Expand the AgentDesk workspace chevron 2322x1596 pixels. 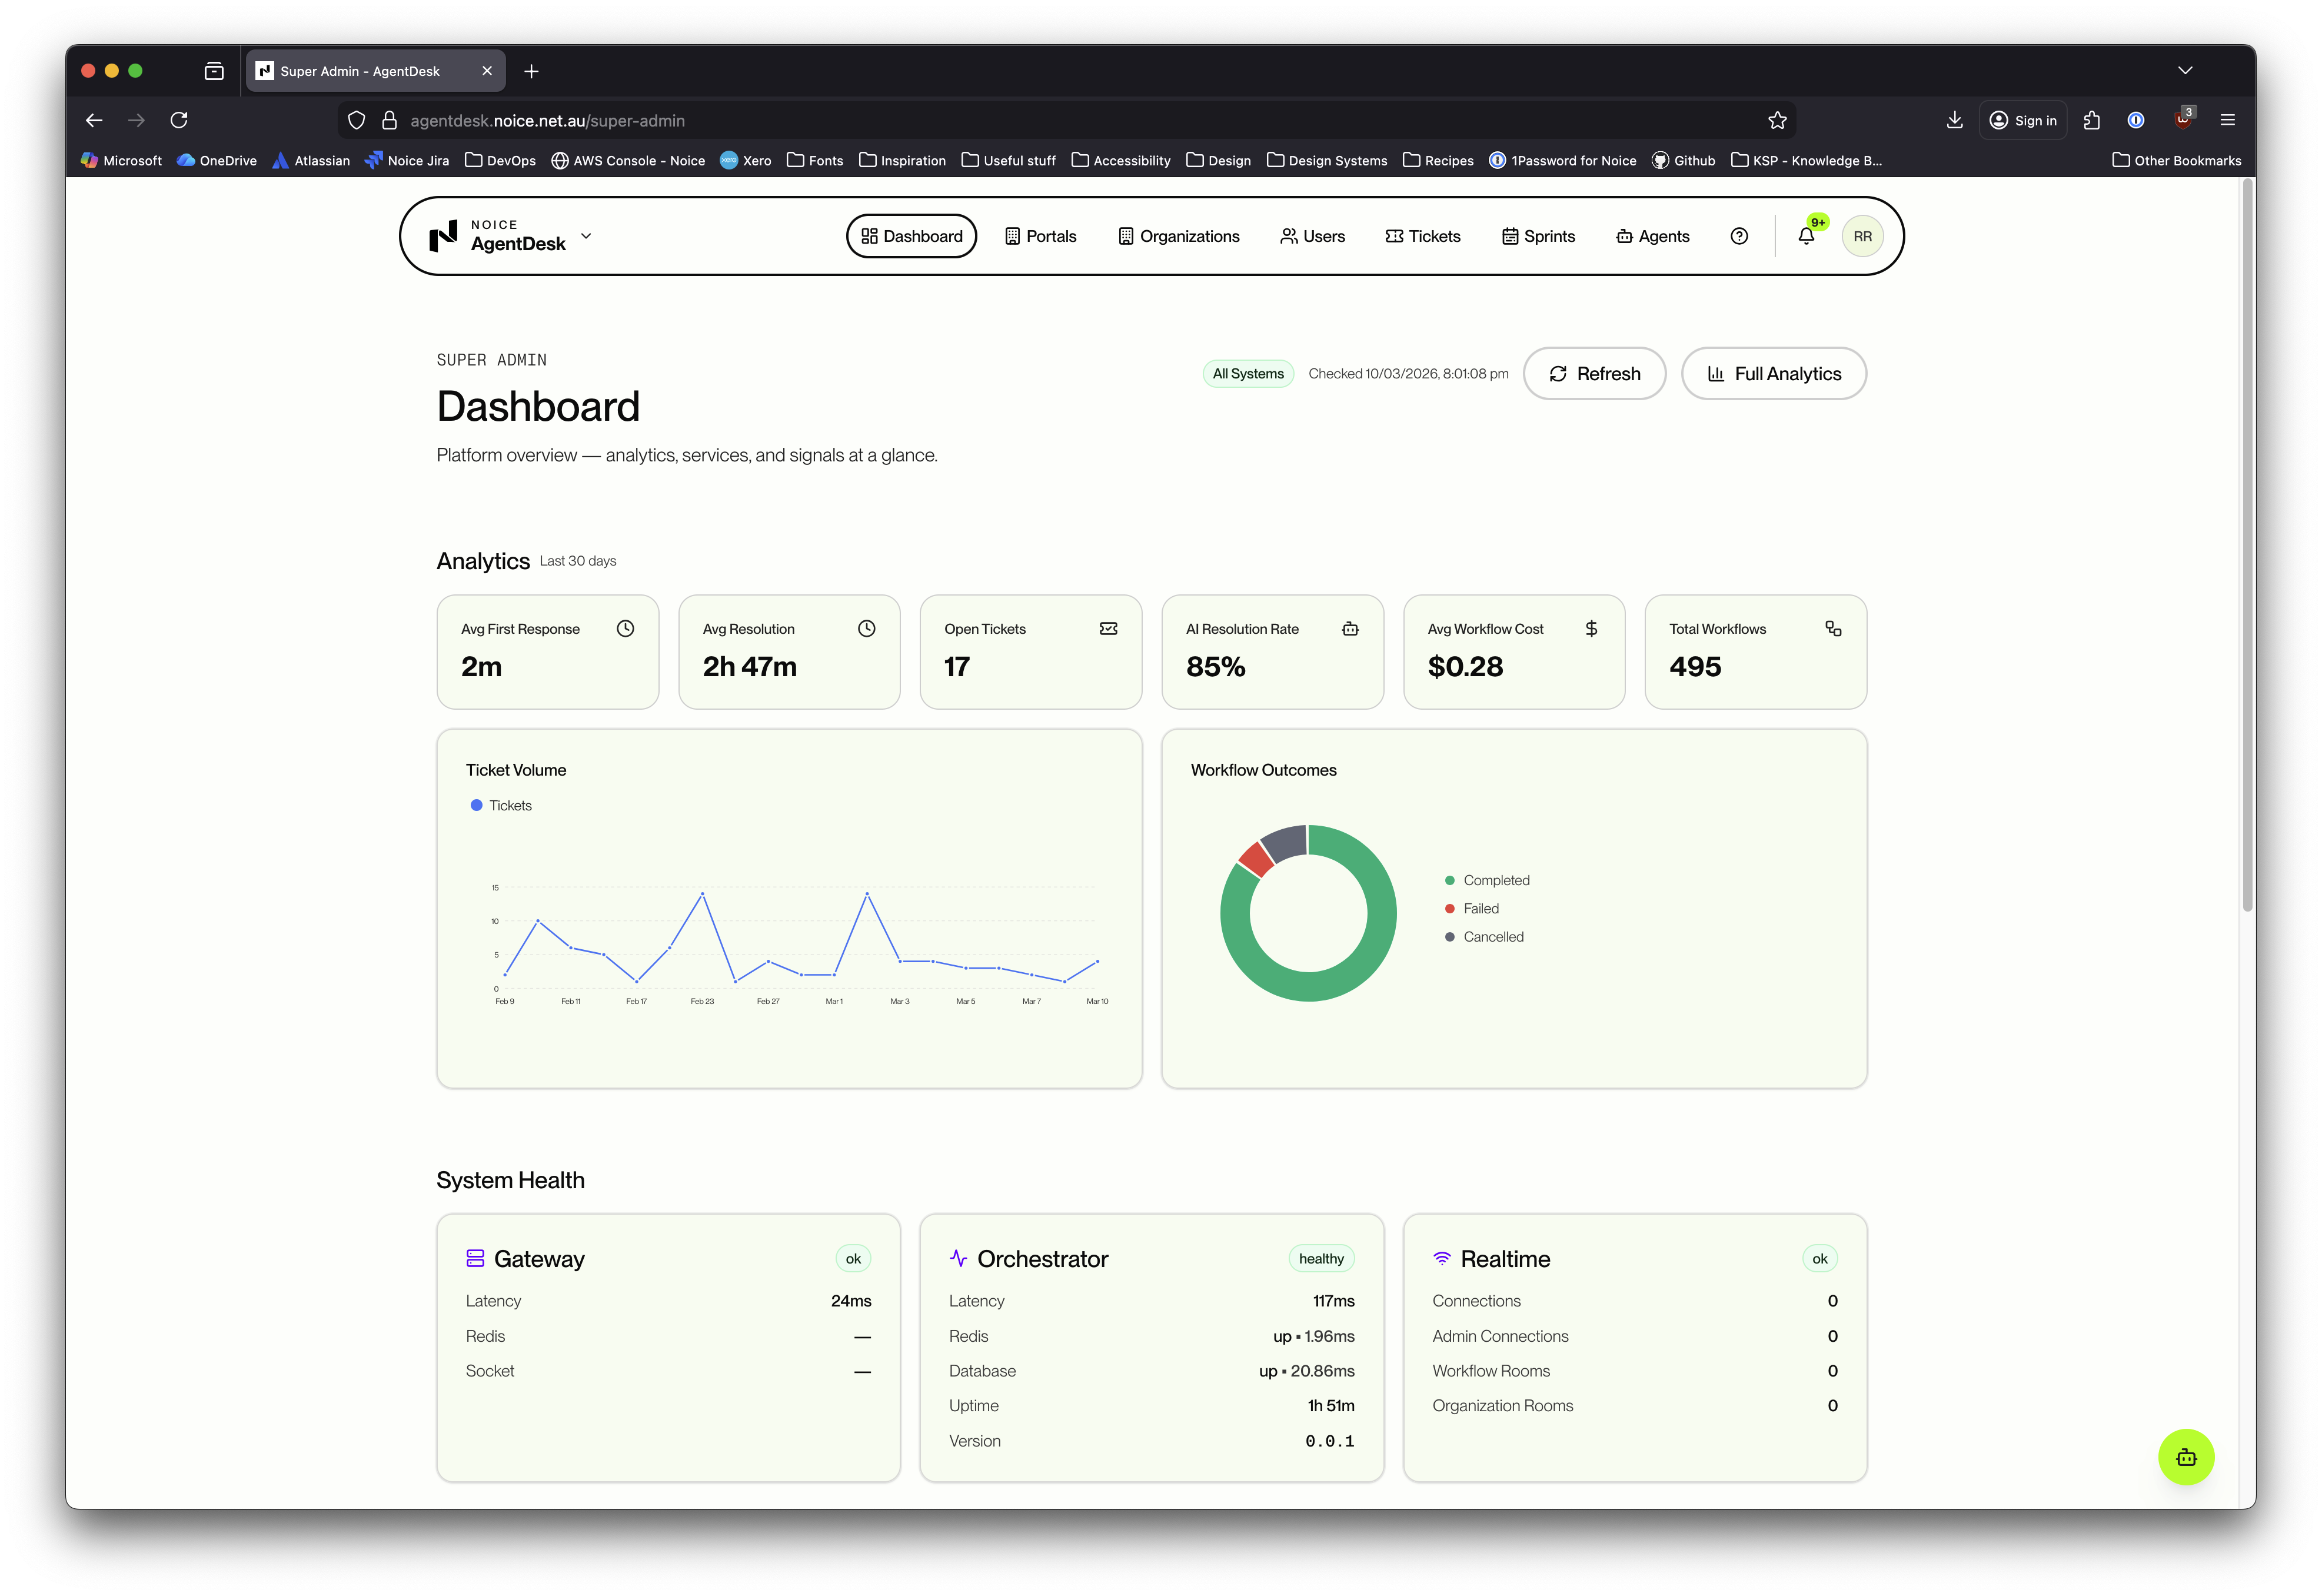coord(585,237)
